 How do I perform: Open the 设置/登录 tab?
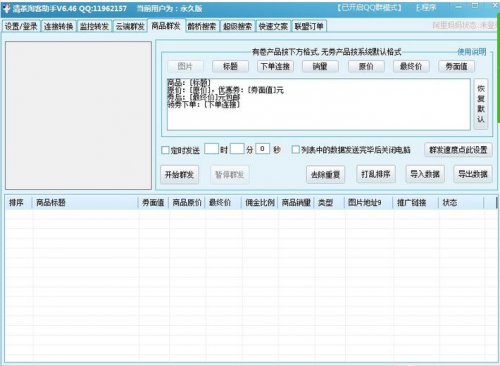pyautogui.click(x=21, y=26)
